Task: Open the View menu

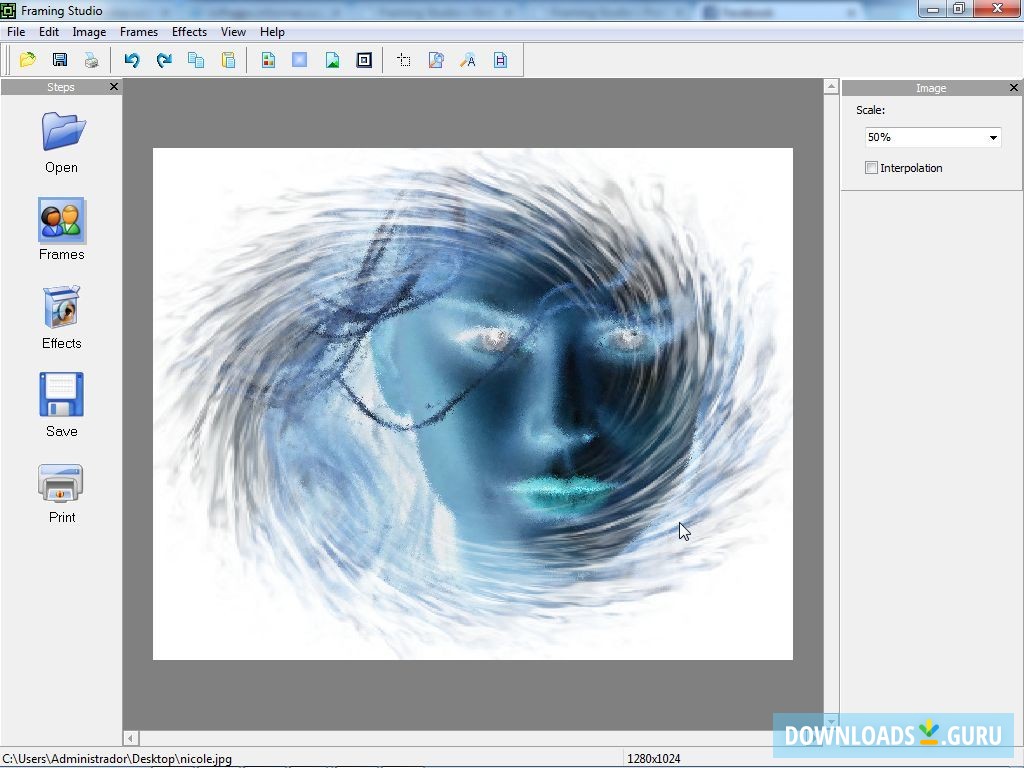Action: [x=233, y=31]
